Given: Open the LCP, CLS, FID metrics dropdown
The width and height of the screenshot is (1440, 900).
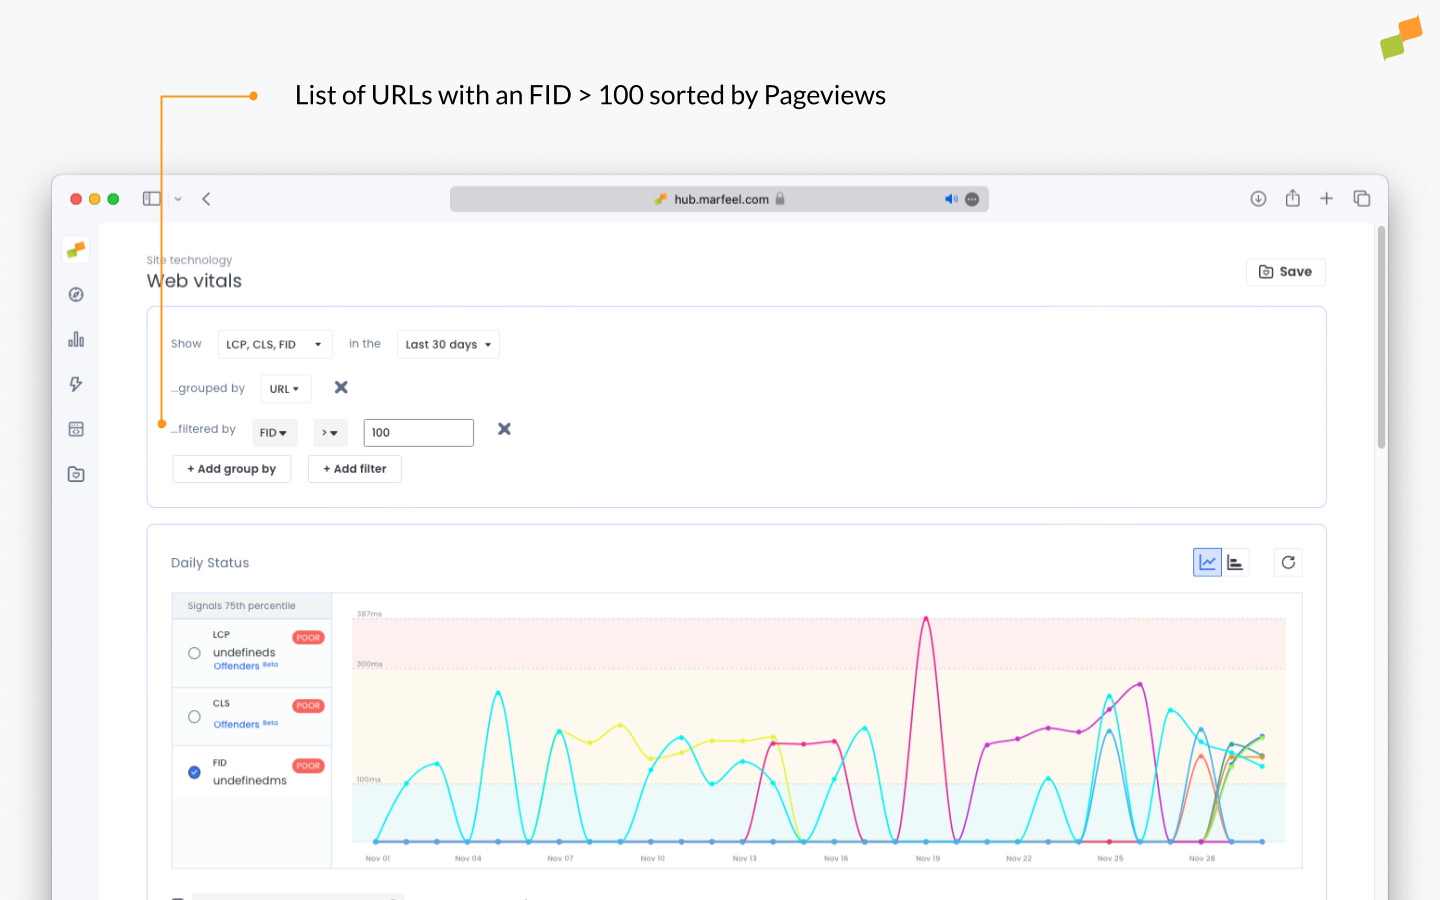Looking at the screenshot, I should pyautogui.click(x=275, y=344).
